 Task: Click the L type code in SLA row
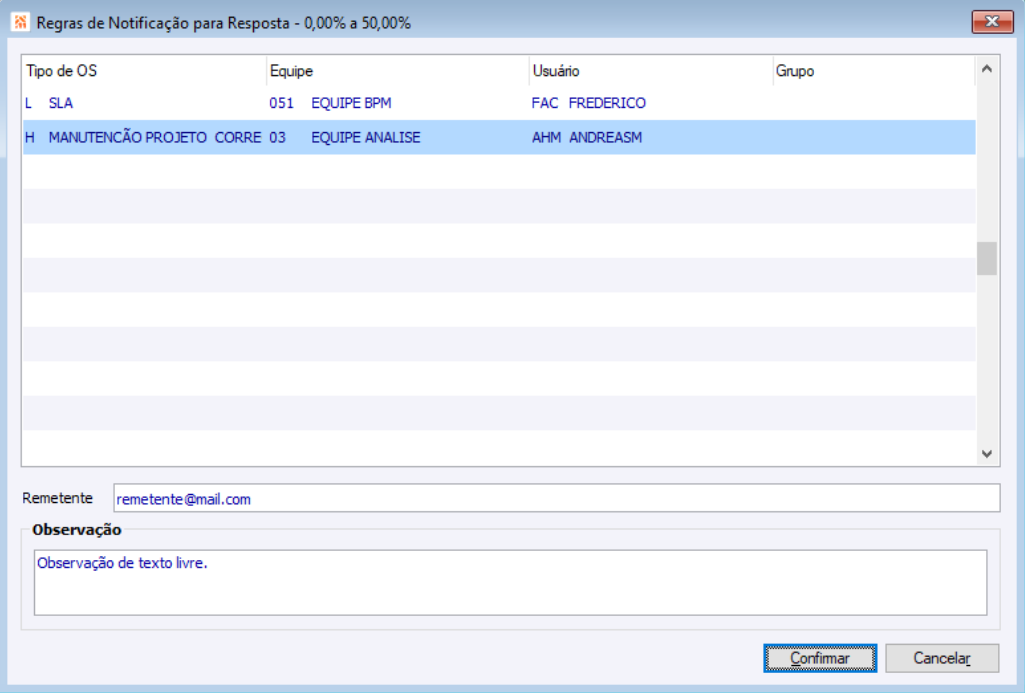29,103
